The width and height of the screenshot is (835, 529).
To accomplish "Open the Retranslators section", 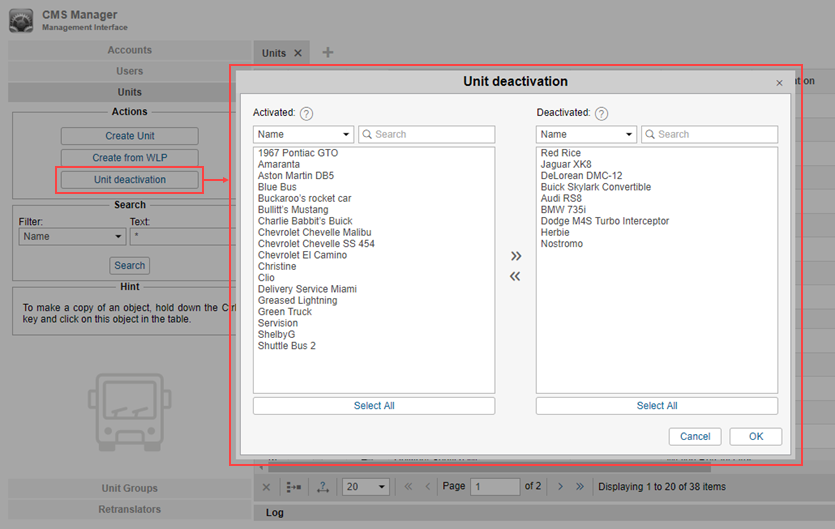I will coord(129,509).
